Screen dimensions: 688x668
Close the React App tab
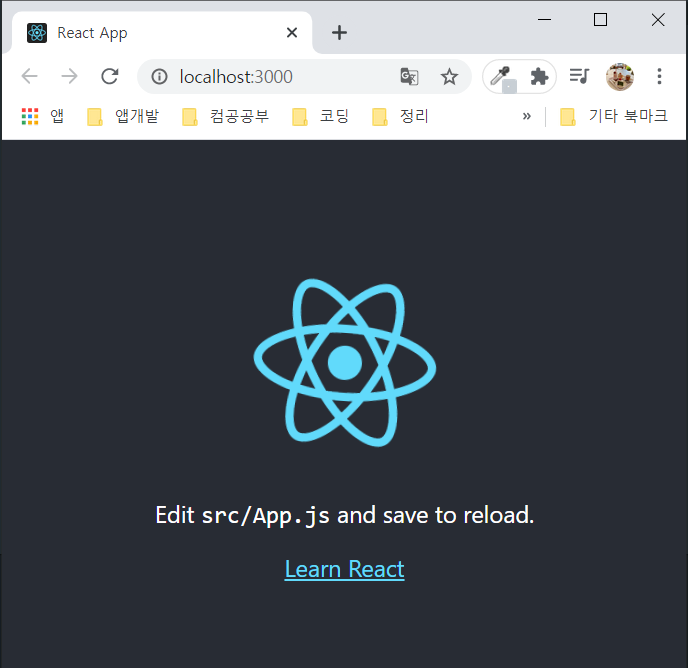pyautogui.click(x=292, y=32)
